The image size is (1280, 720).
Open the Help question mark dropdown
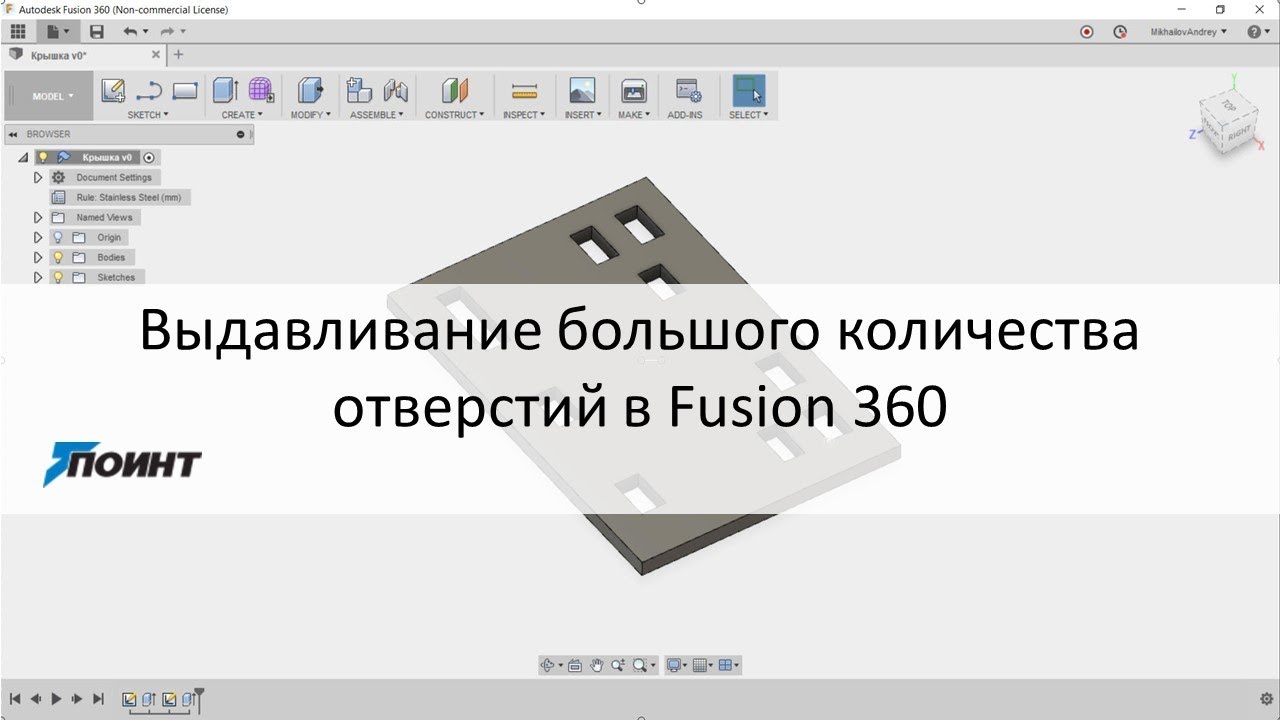click(x=1259, y=32)
